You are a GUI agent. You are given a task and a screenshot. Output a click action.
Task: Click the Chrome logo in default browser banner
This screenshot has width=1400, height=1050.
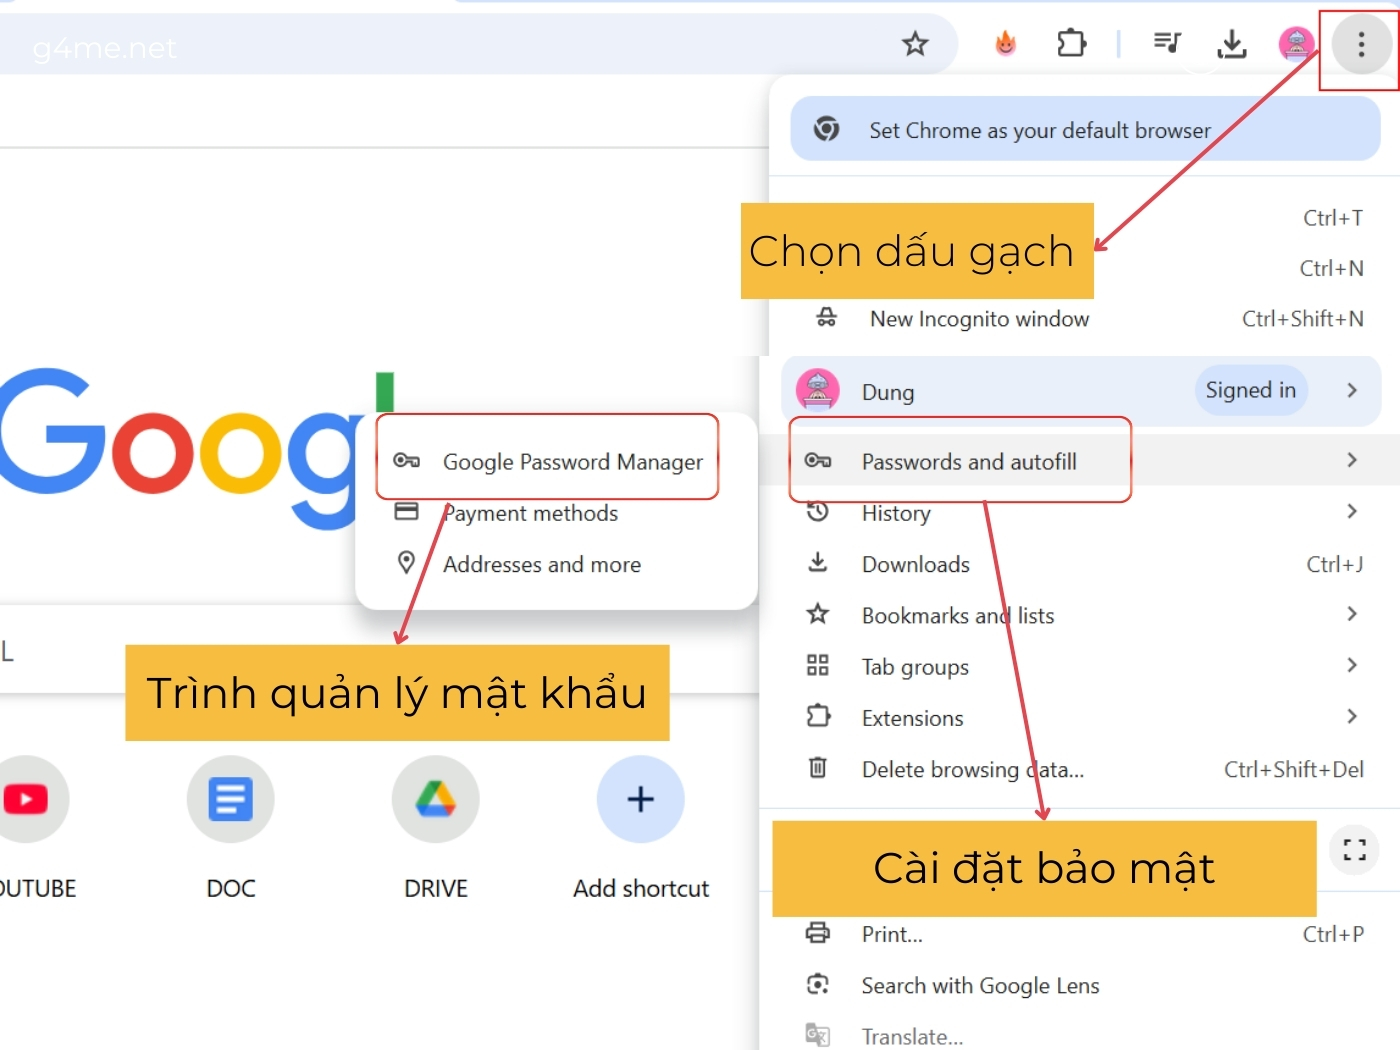click(826, 128)
